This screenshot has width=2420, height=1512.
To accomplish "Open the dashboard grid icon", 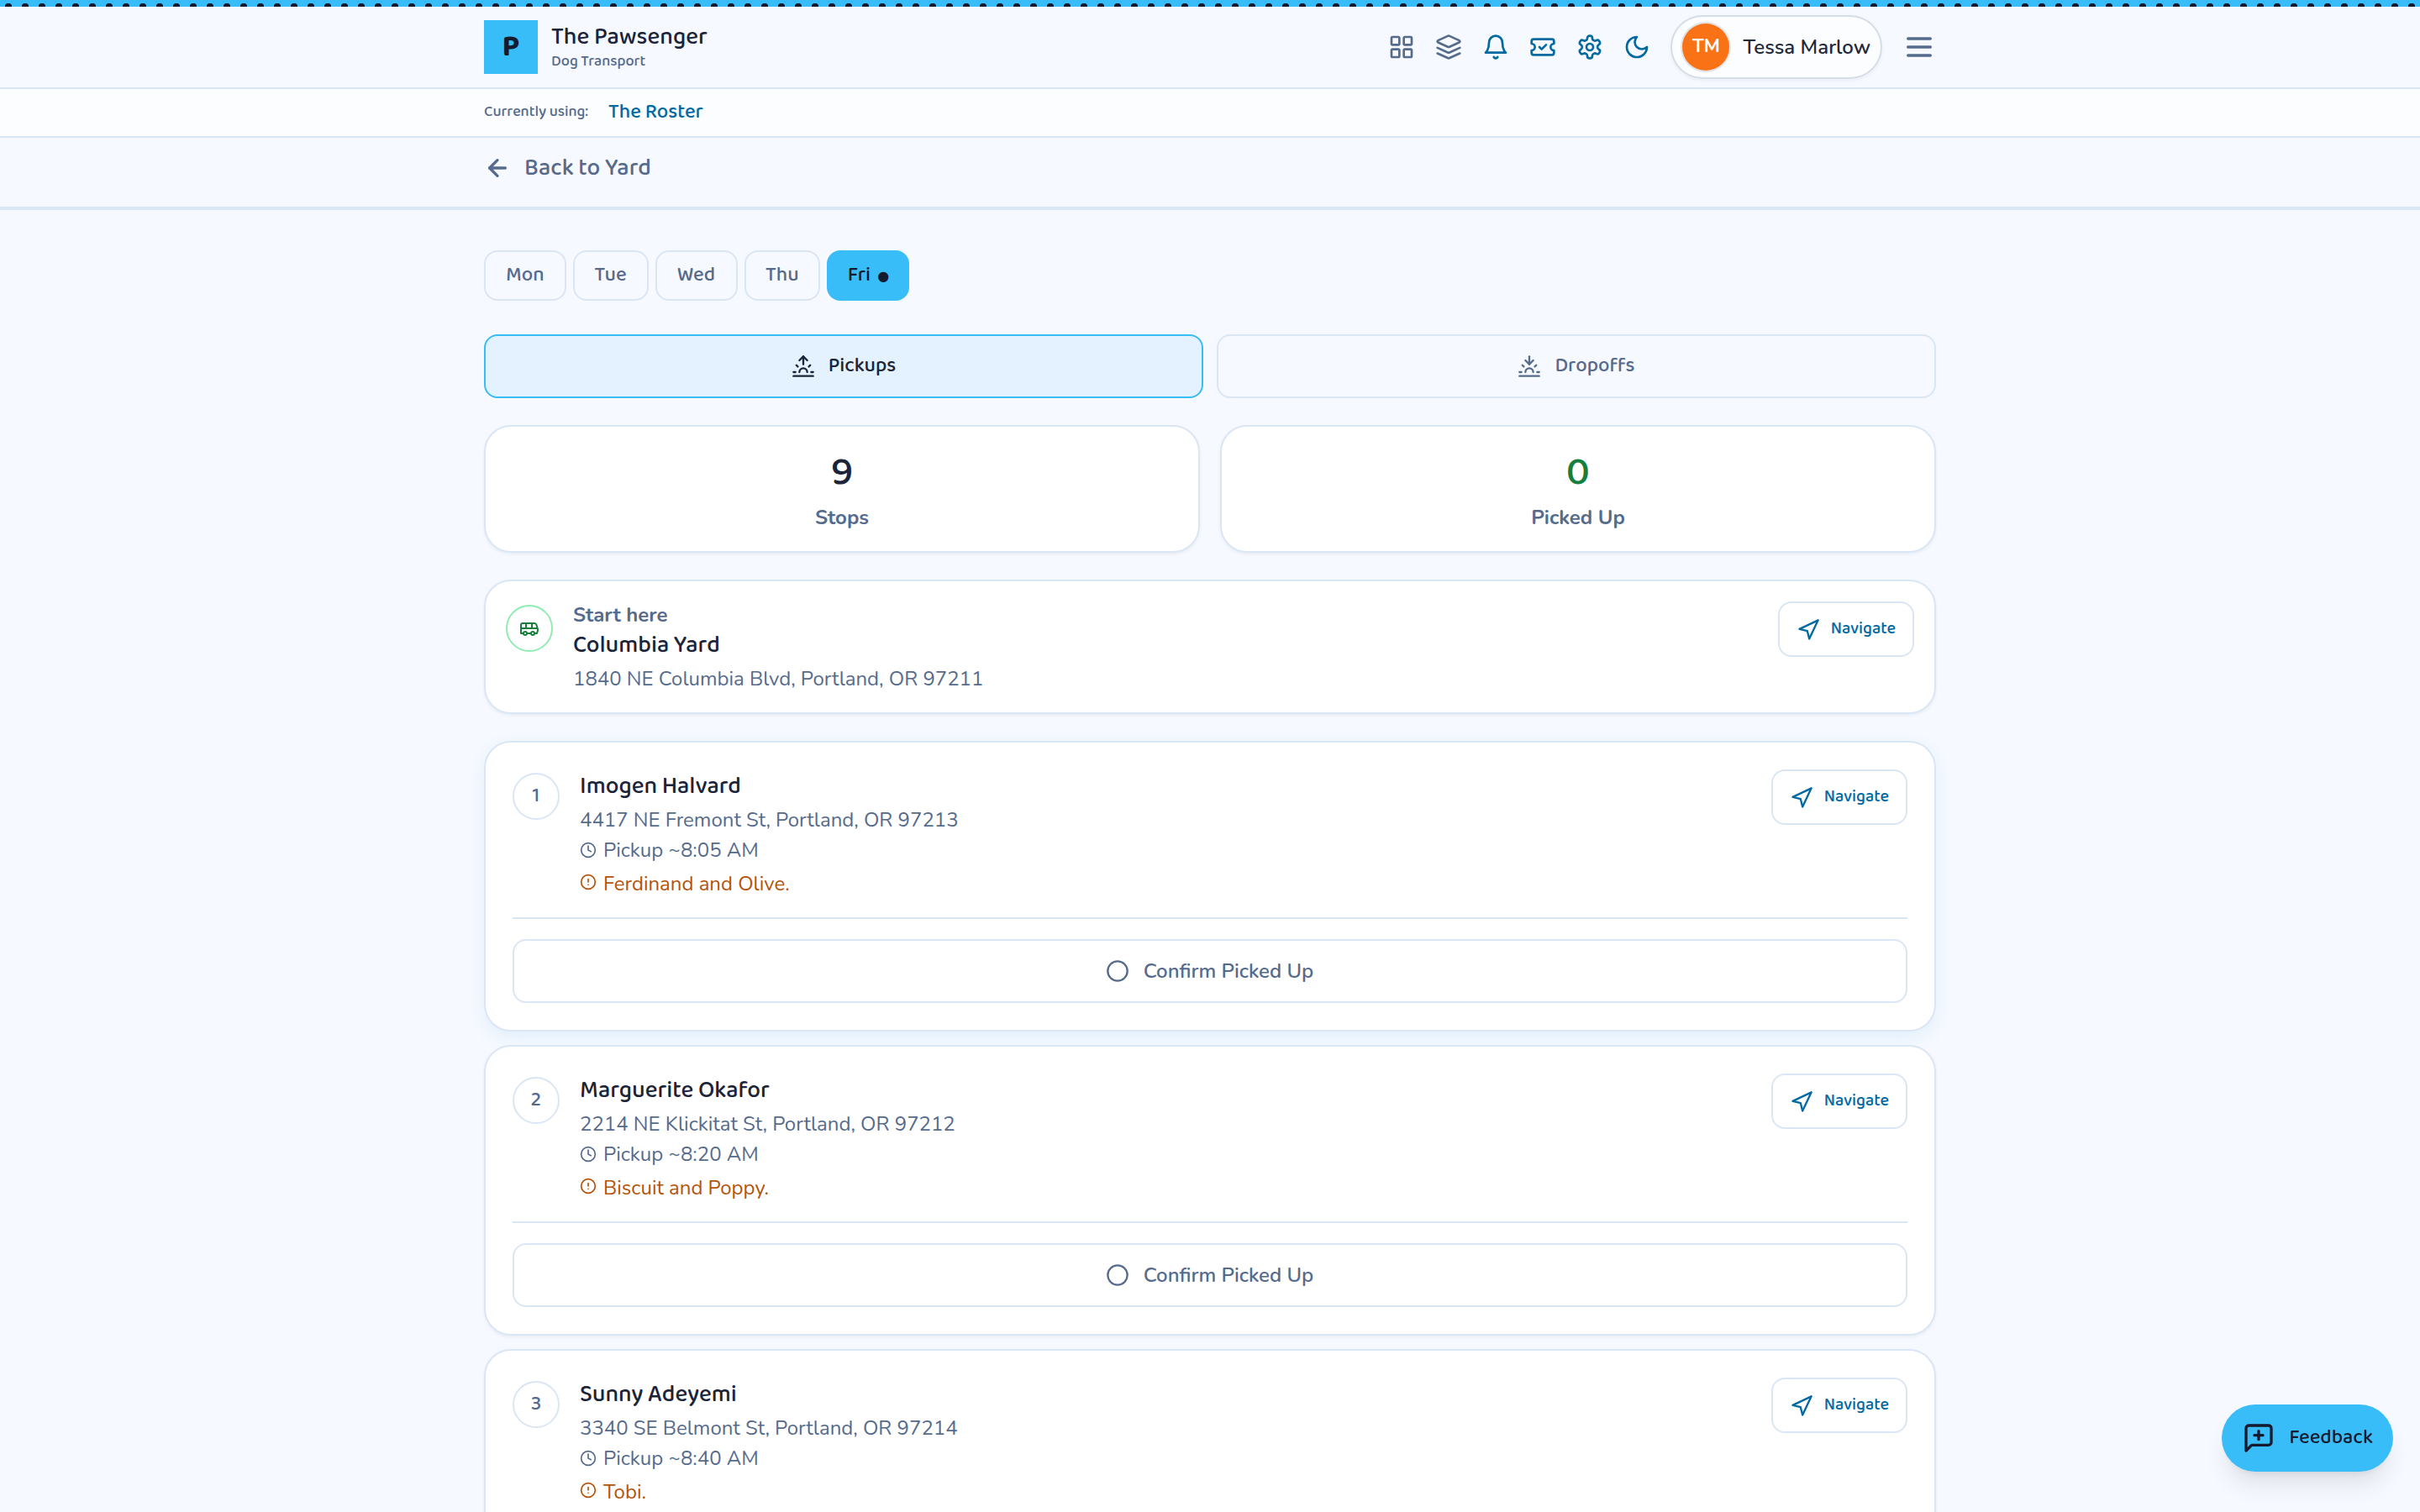I will (x=1401, y=47).
